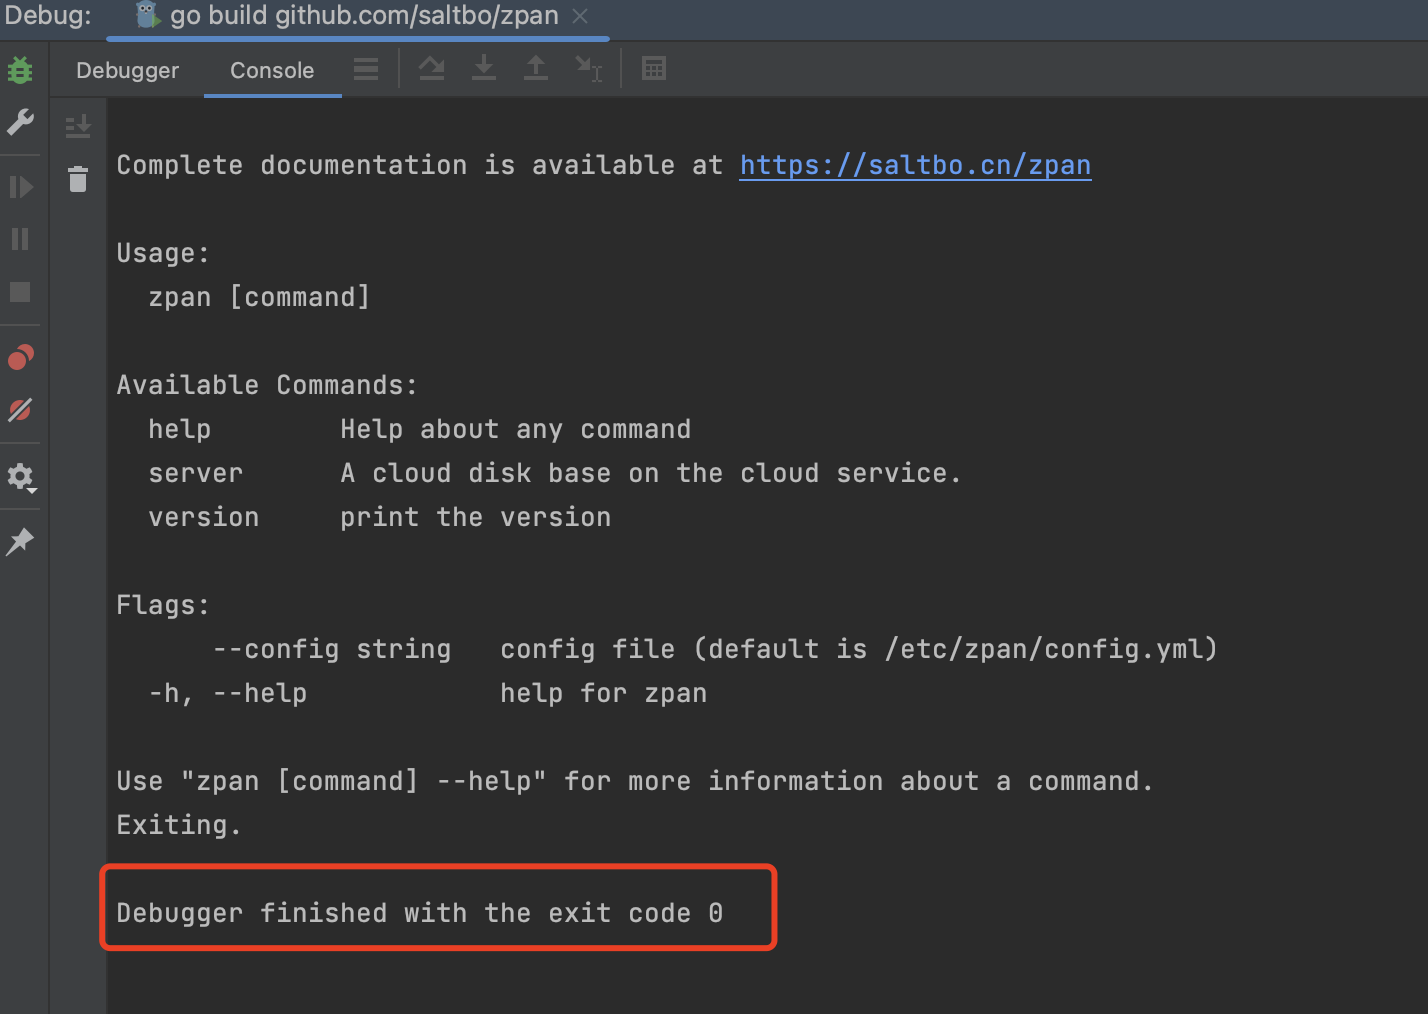The image size is (1428, 1014).
Task: Pause the debugged program
Action: coord(20,239)
